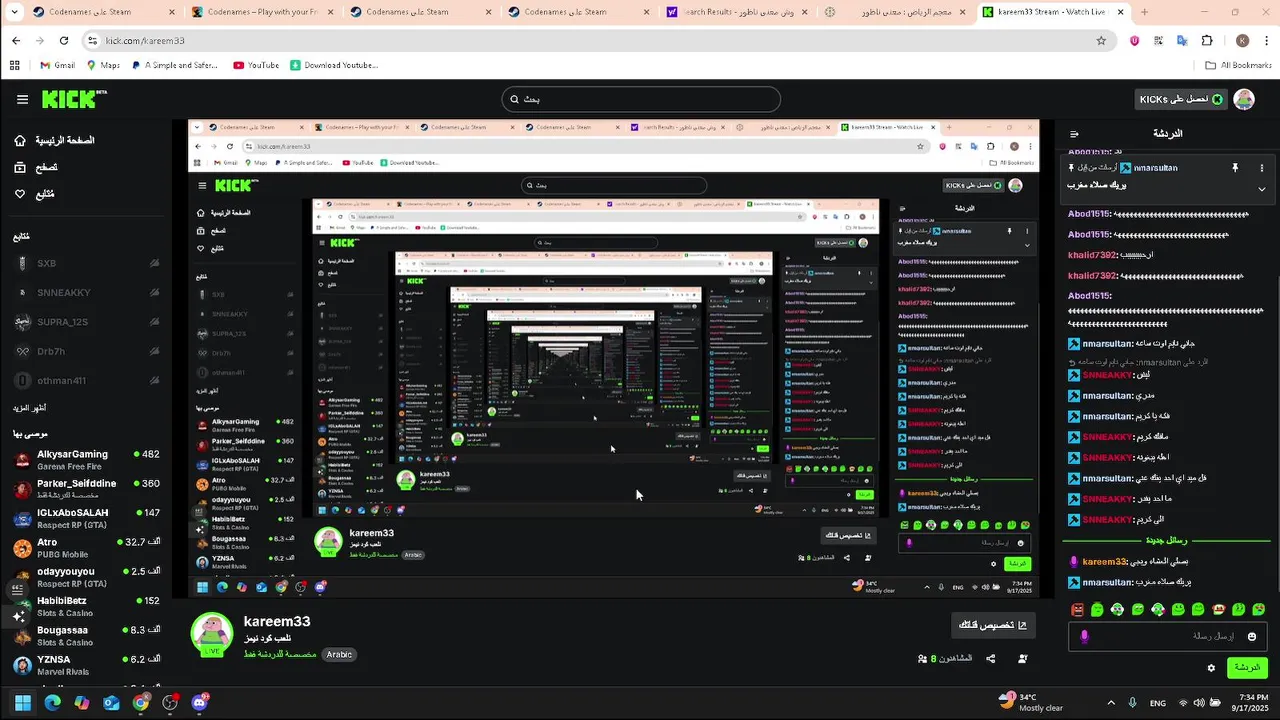The height and width of the screenshot is (720, 1280).
Task: Select the othman411 followed channel
Action: click(85, 381)
